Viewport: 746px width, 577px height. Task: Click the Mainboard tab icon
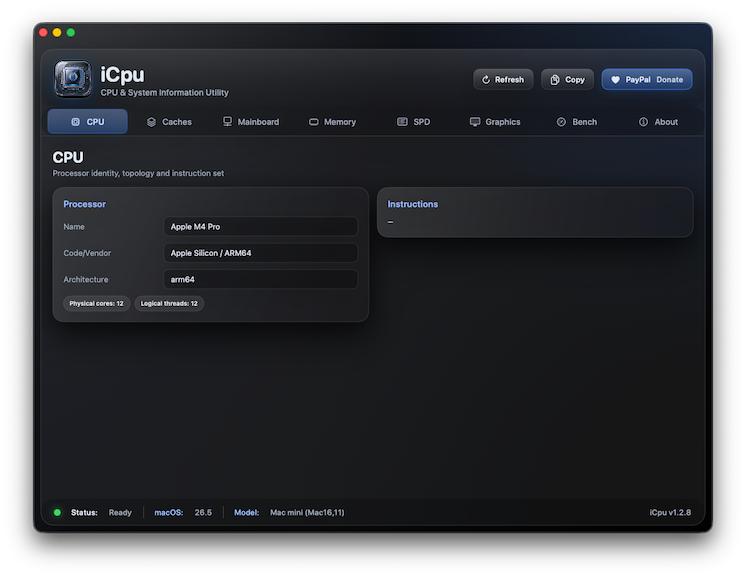pyautogui.click(x=227, y=122)
